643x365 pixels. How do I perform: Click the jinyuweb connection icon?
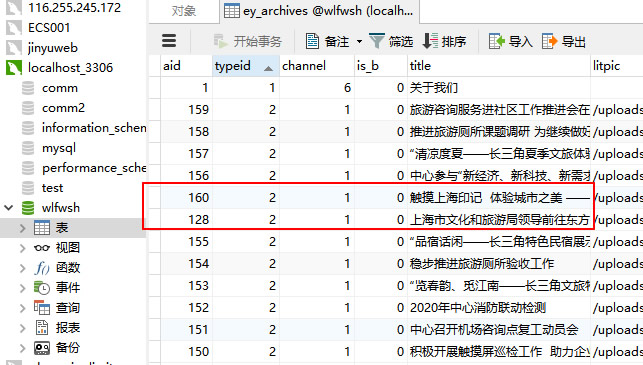point(14,48)
